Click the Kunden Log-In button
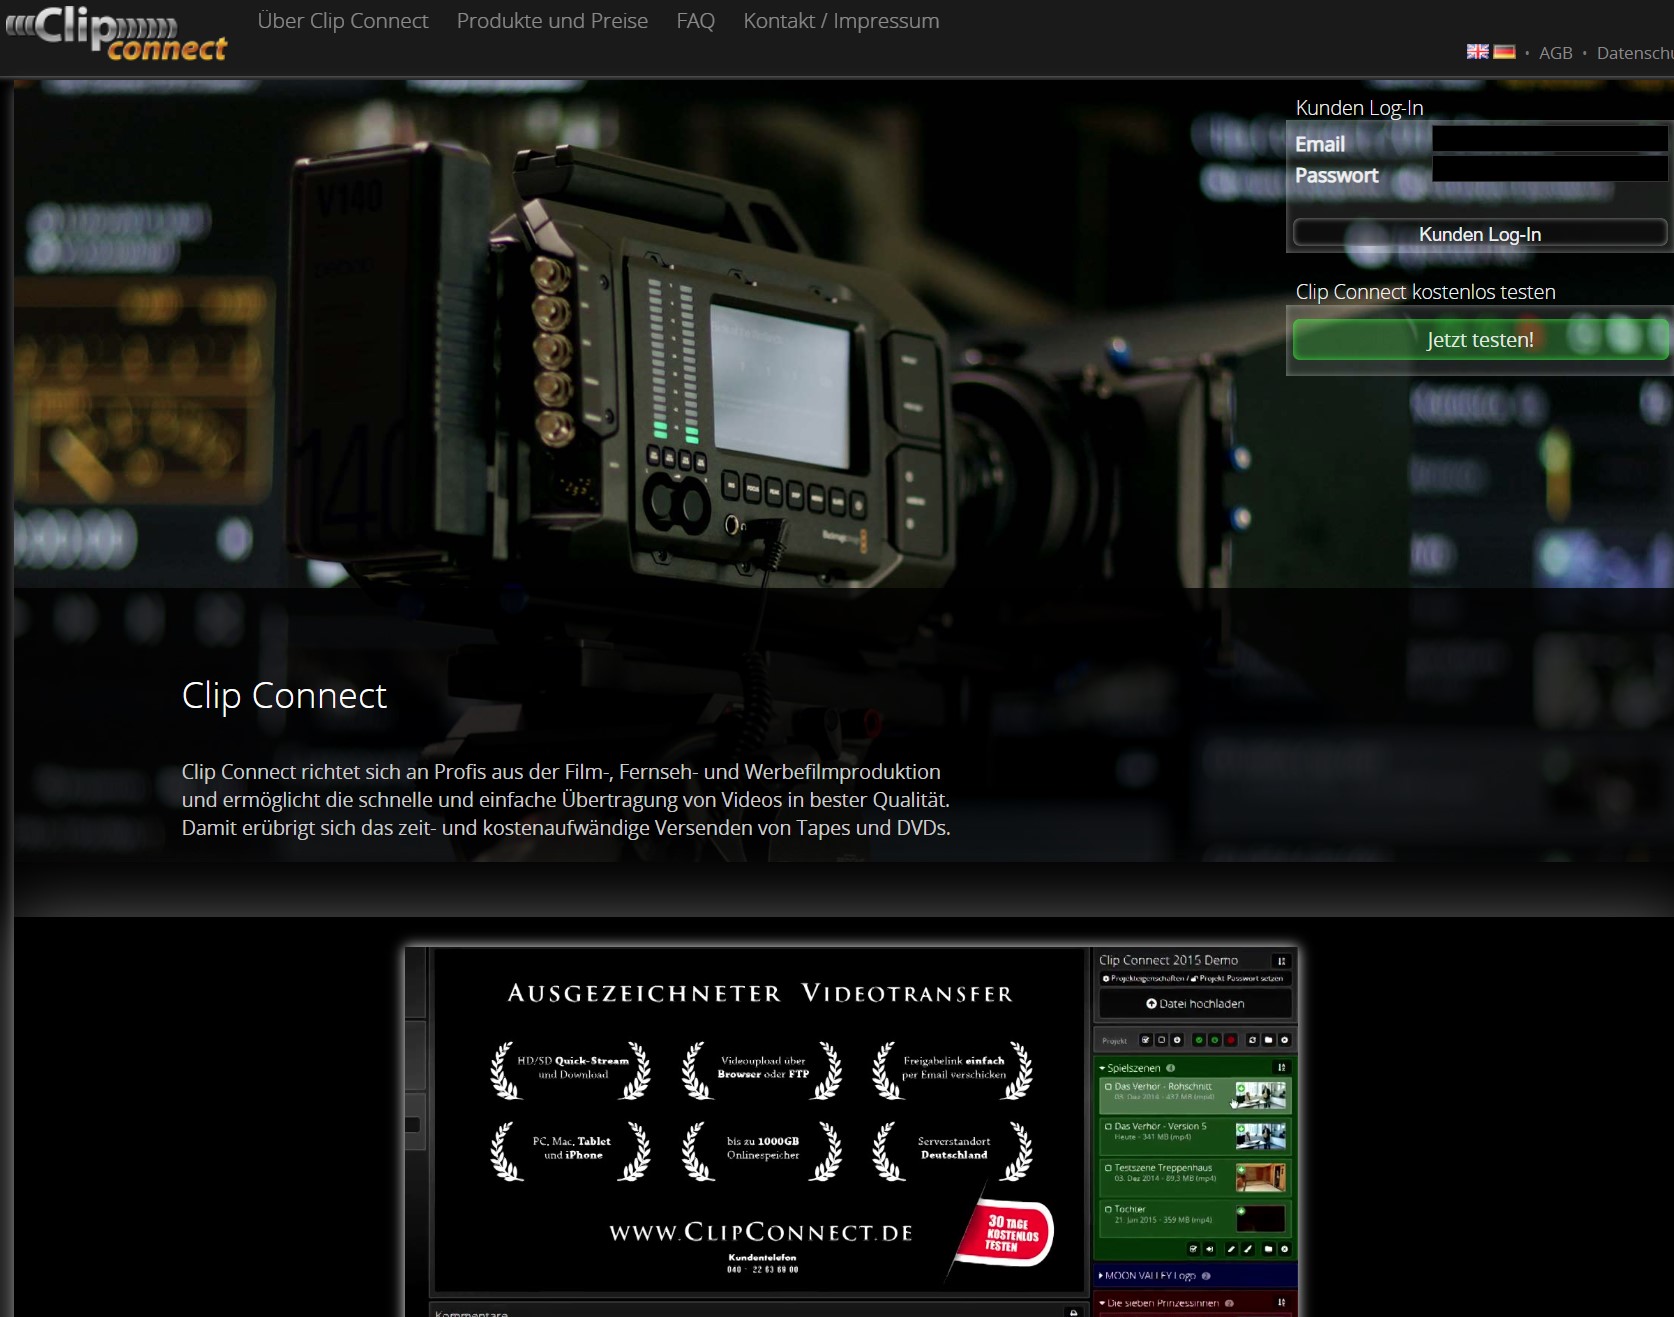The width and height of the screenshot is (1674, 1317). tap(1480, 234)
